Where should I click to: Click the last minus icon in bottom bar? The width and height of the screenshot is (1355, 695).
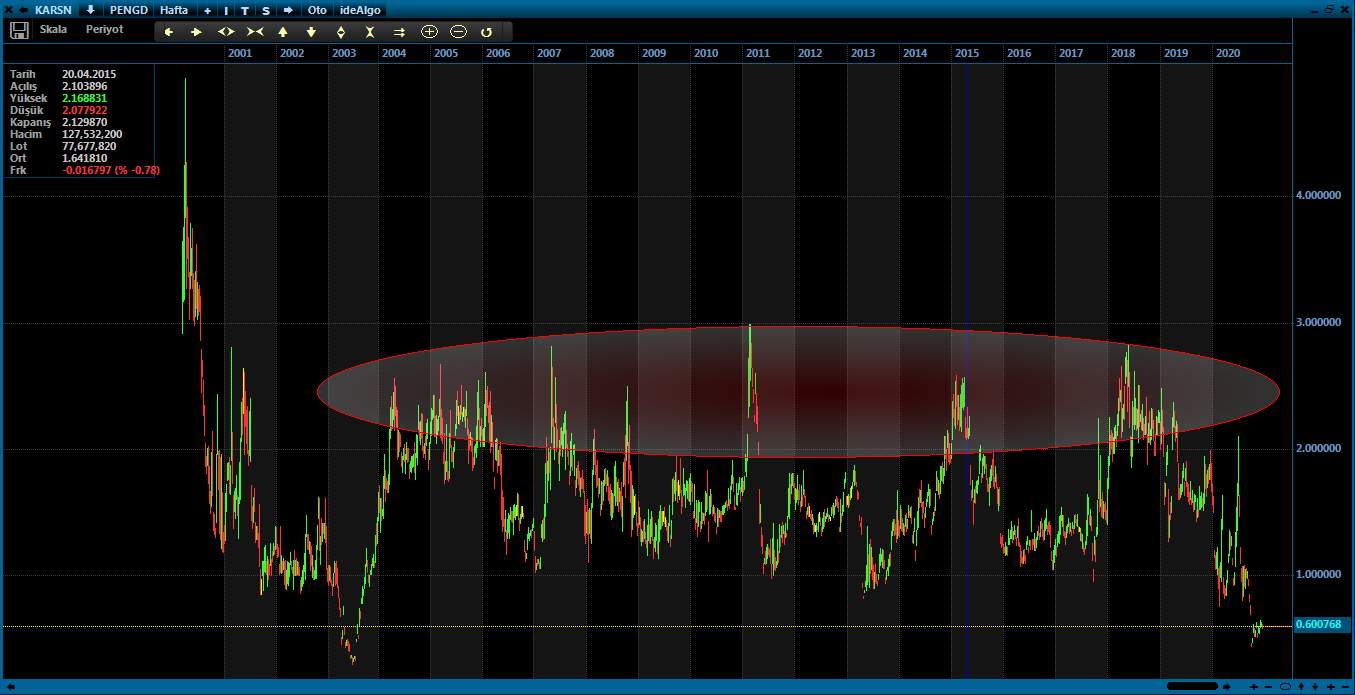1345,687
